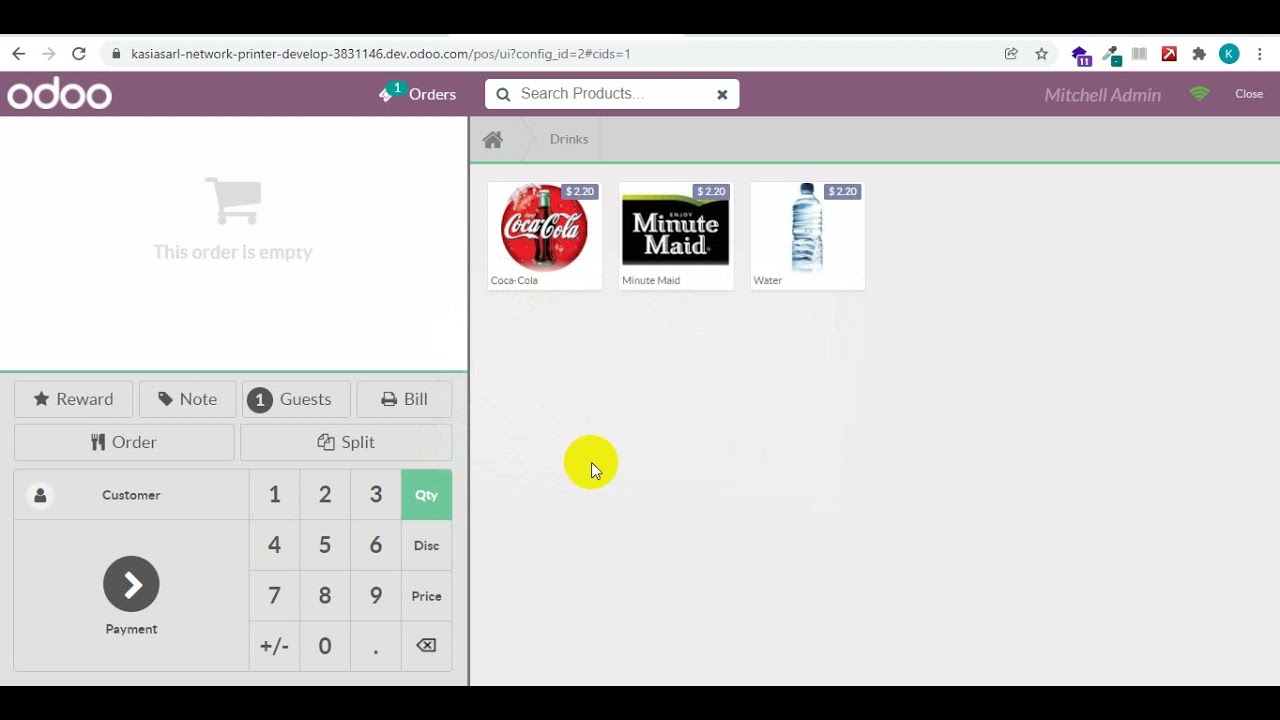The width and height of the screenshot is (1280, 720).
Task: Check the wifi connection status icon
Action: point(1199,94)
